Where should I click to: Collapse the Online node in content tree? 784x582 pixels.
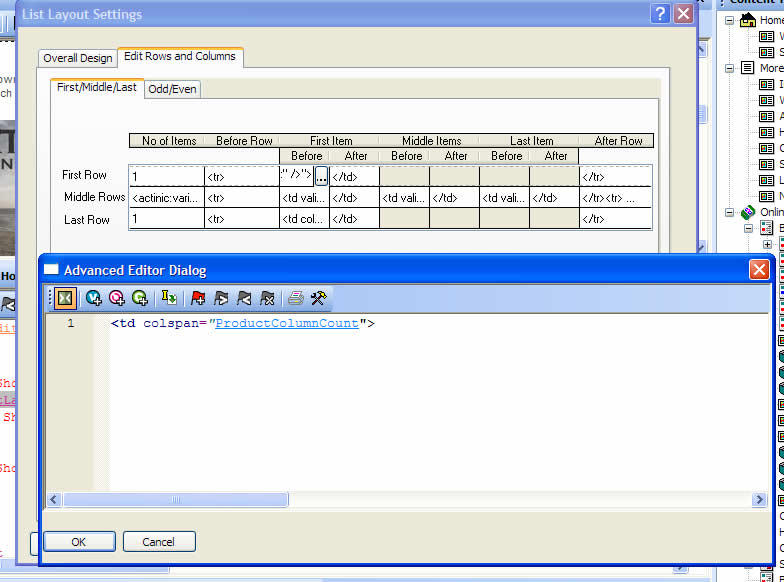click(x=730, y=213)
